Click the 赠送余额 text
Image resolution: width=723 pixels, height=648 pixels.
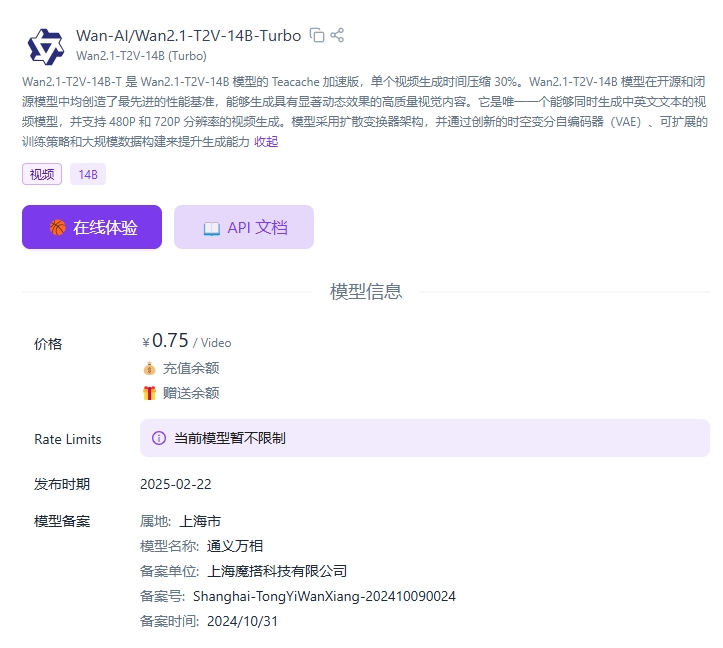coord(191,393)
